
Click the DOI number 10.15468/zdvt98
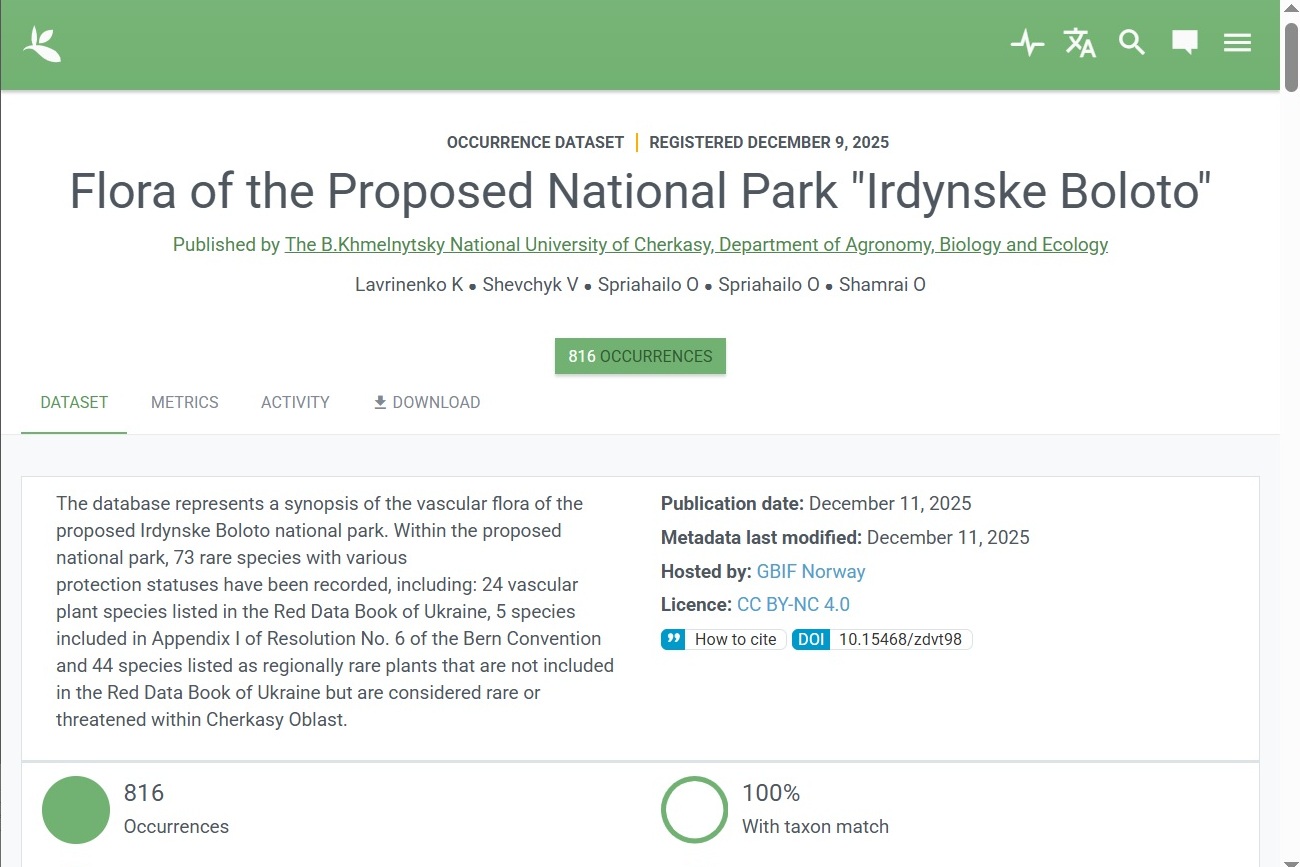tap(900, 639)
